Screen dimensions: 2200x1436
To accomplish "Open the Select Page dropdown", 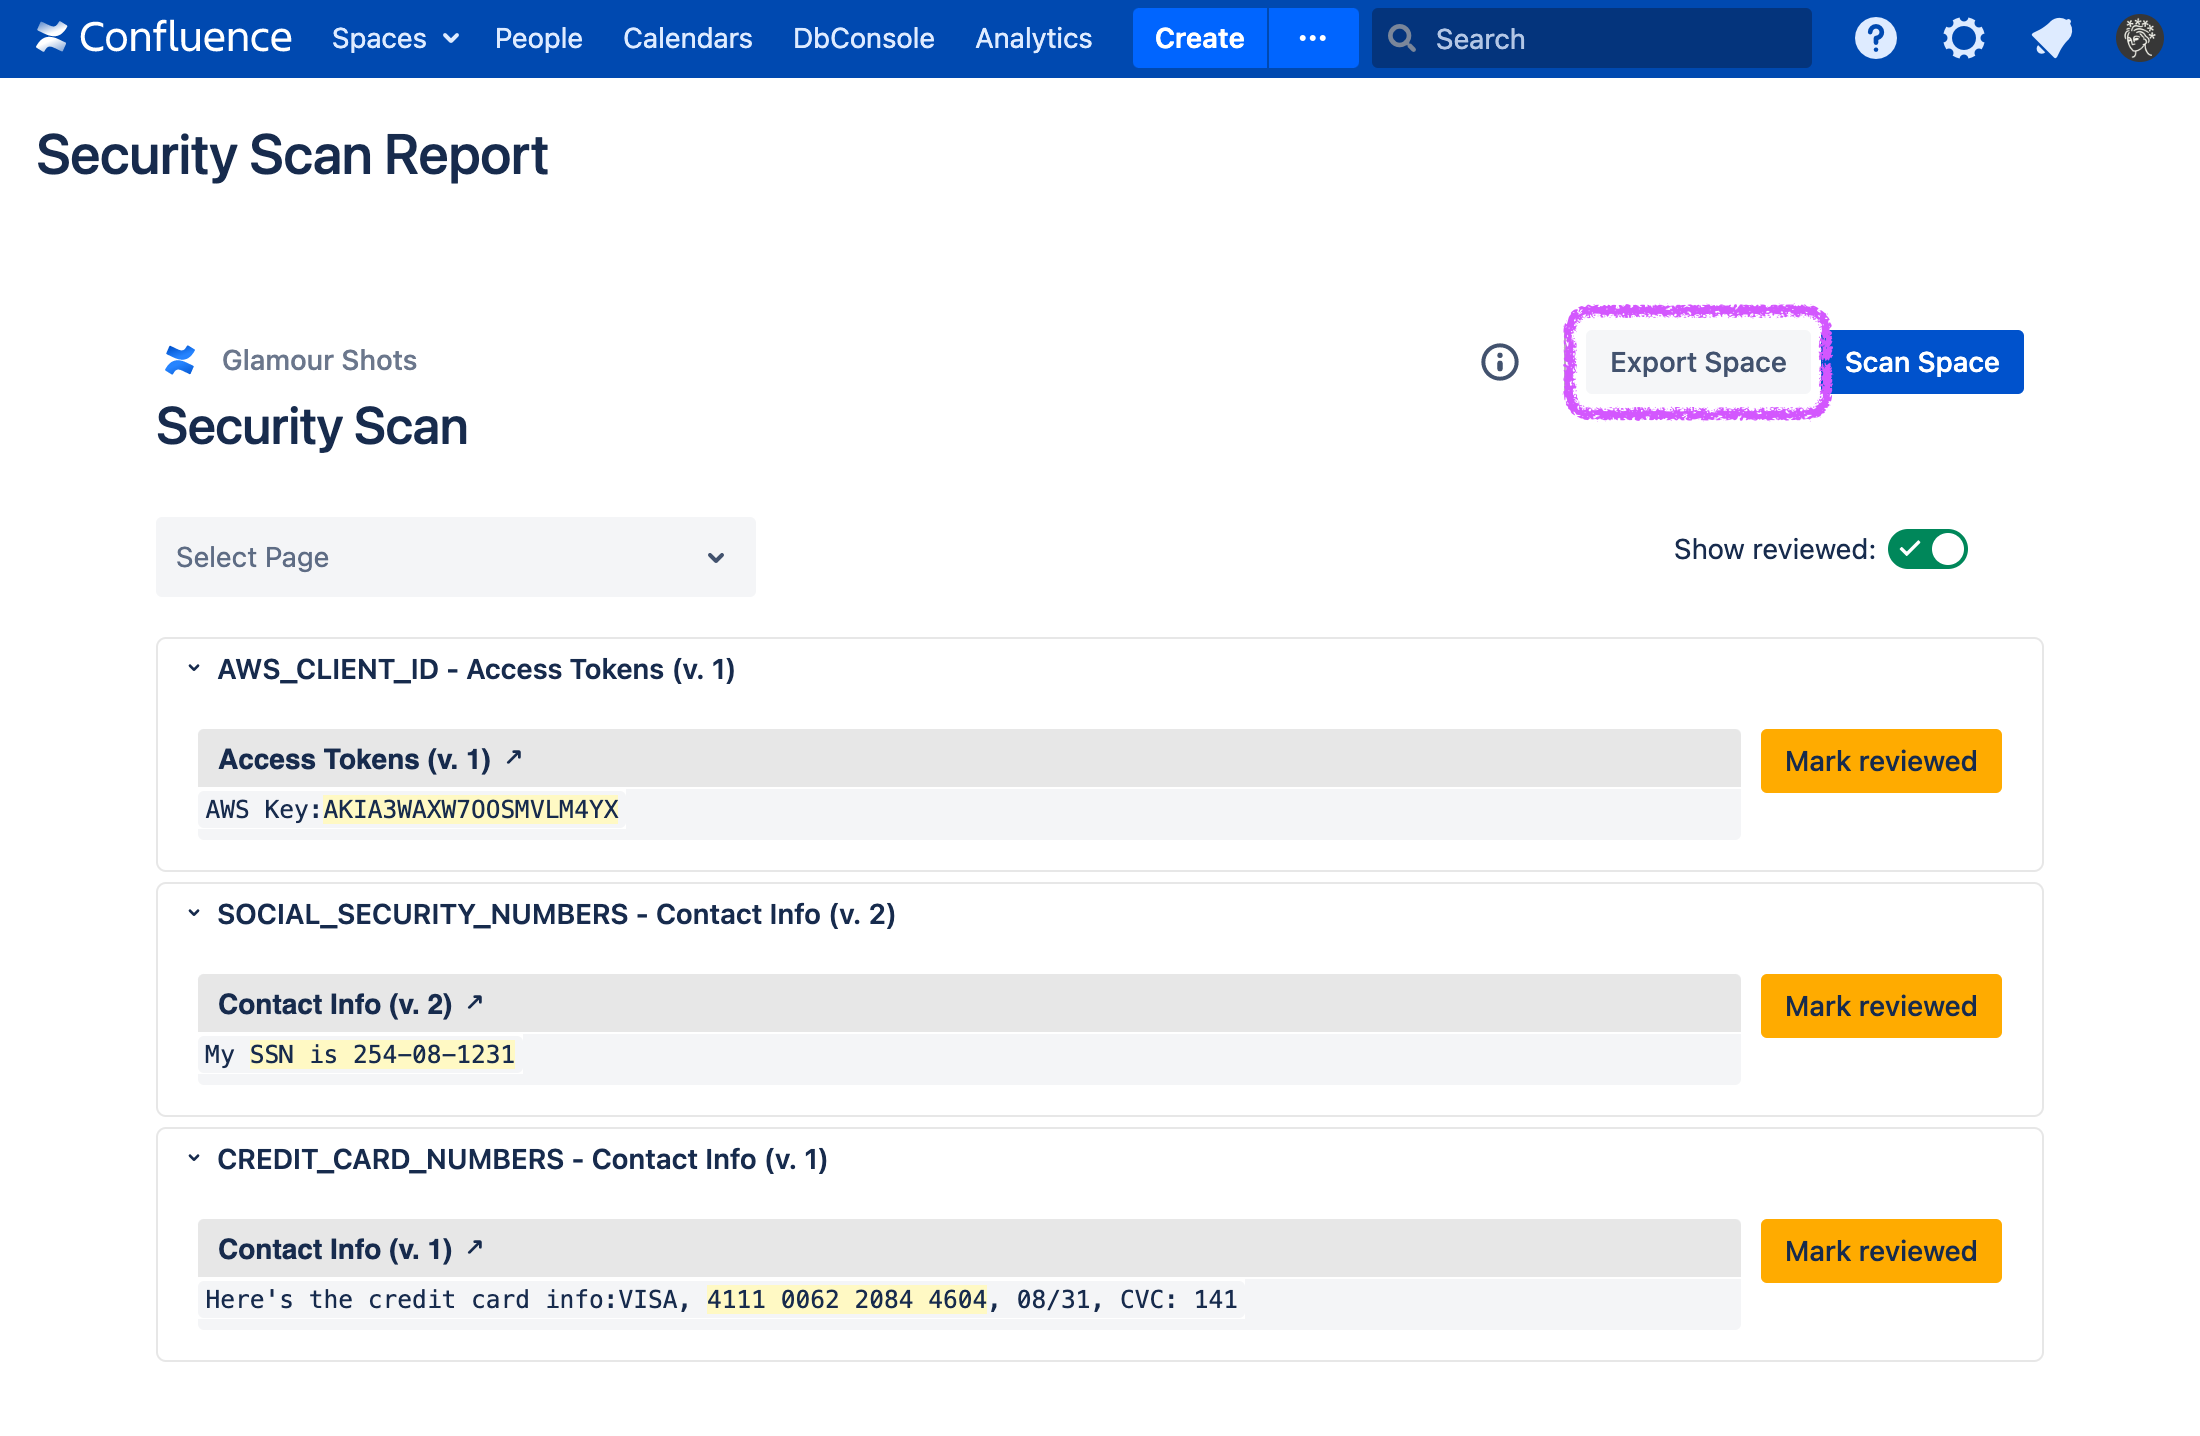I will click(455, 557).
